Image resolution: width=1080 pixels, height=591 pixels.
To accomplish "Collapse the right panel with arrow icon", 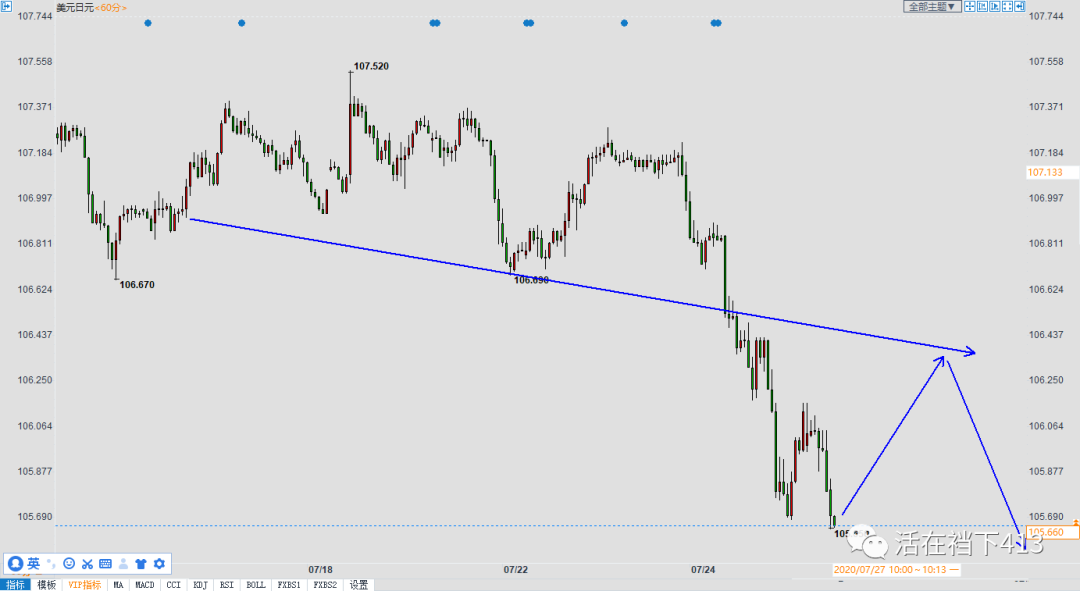I will pyautogui.click(x=1020, y=6).
